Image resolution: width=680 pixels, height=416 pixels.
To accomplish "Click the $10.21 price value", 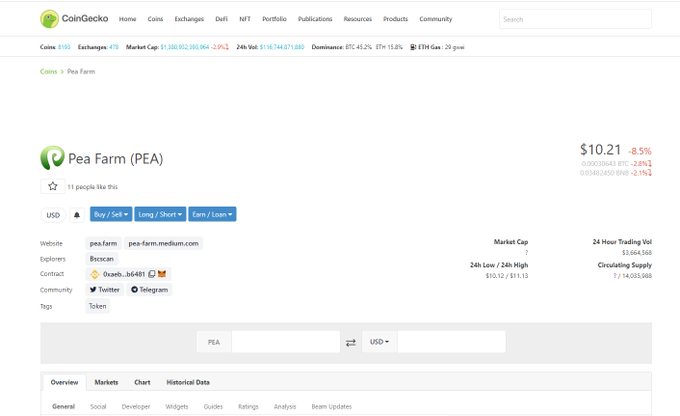I will [x=601, y=150].
